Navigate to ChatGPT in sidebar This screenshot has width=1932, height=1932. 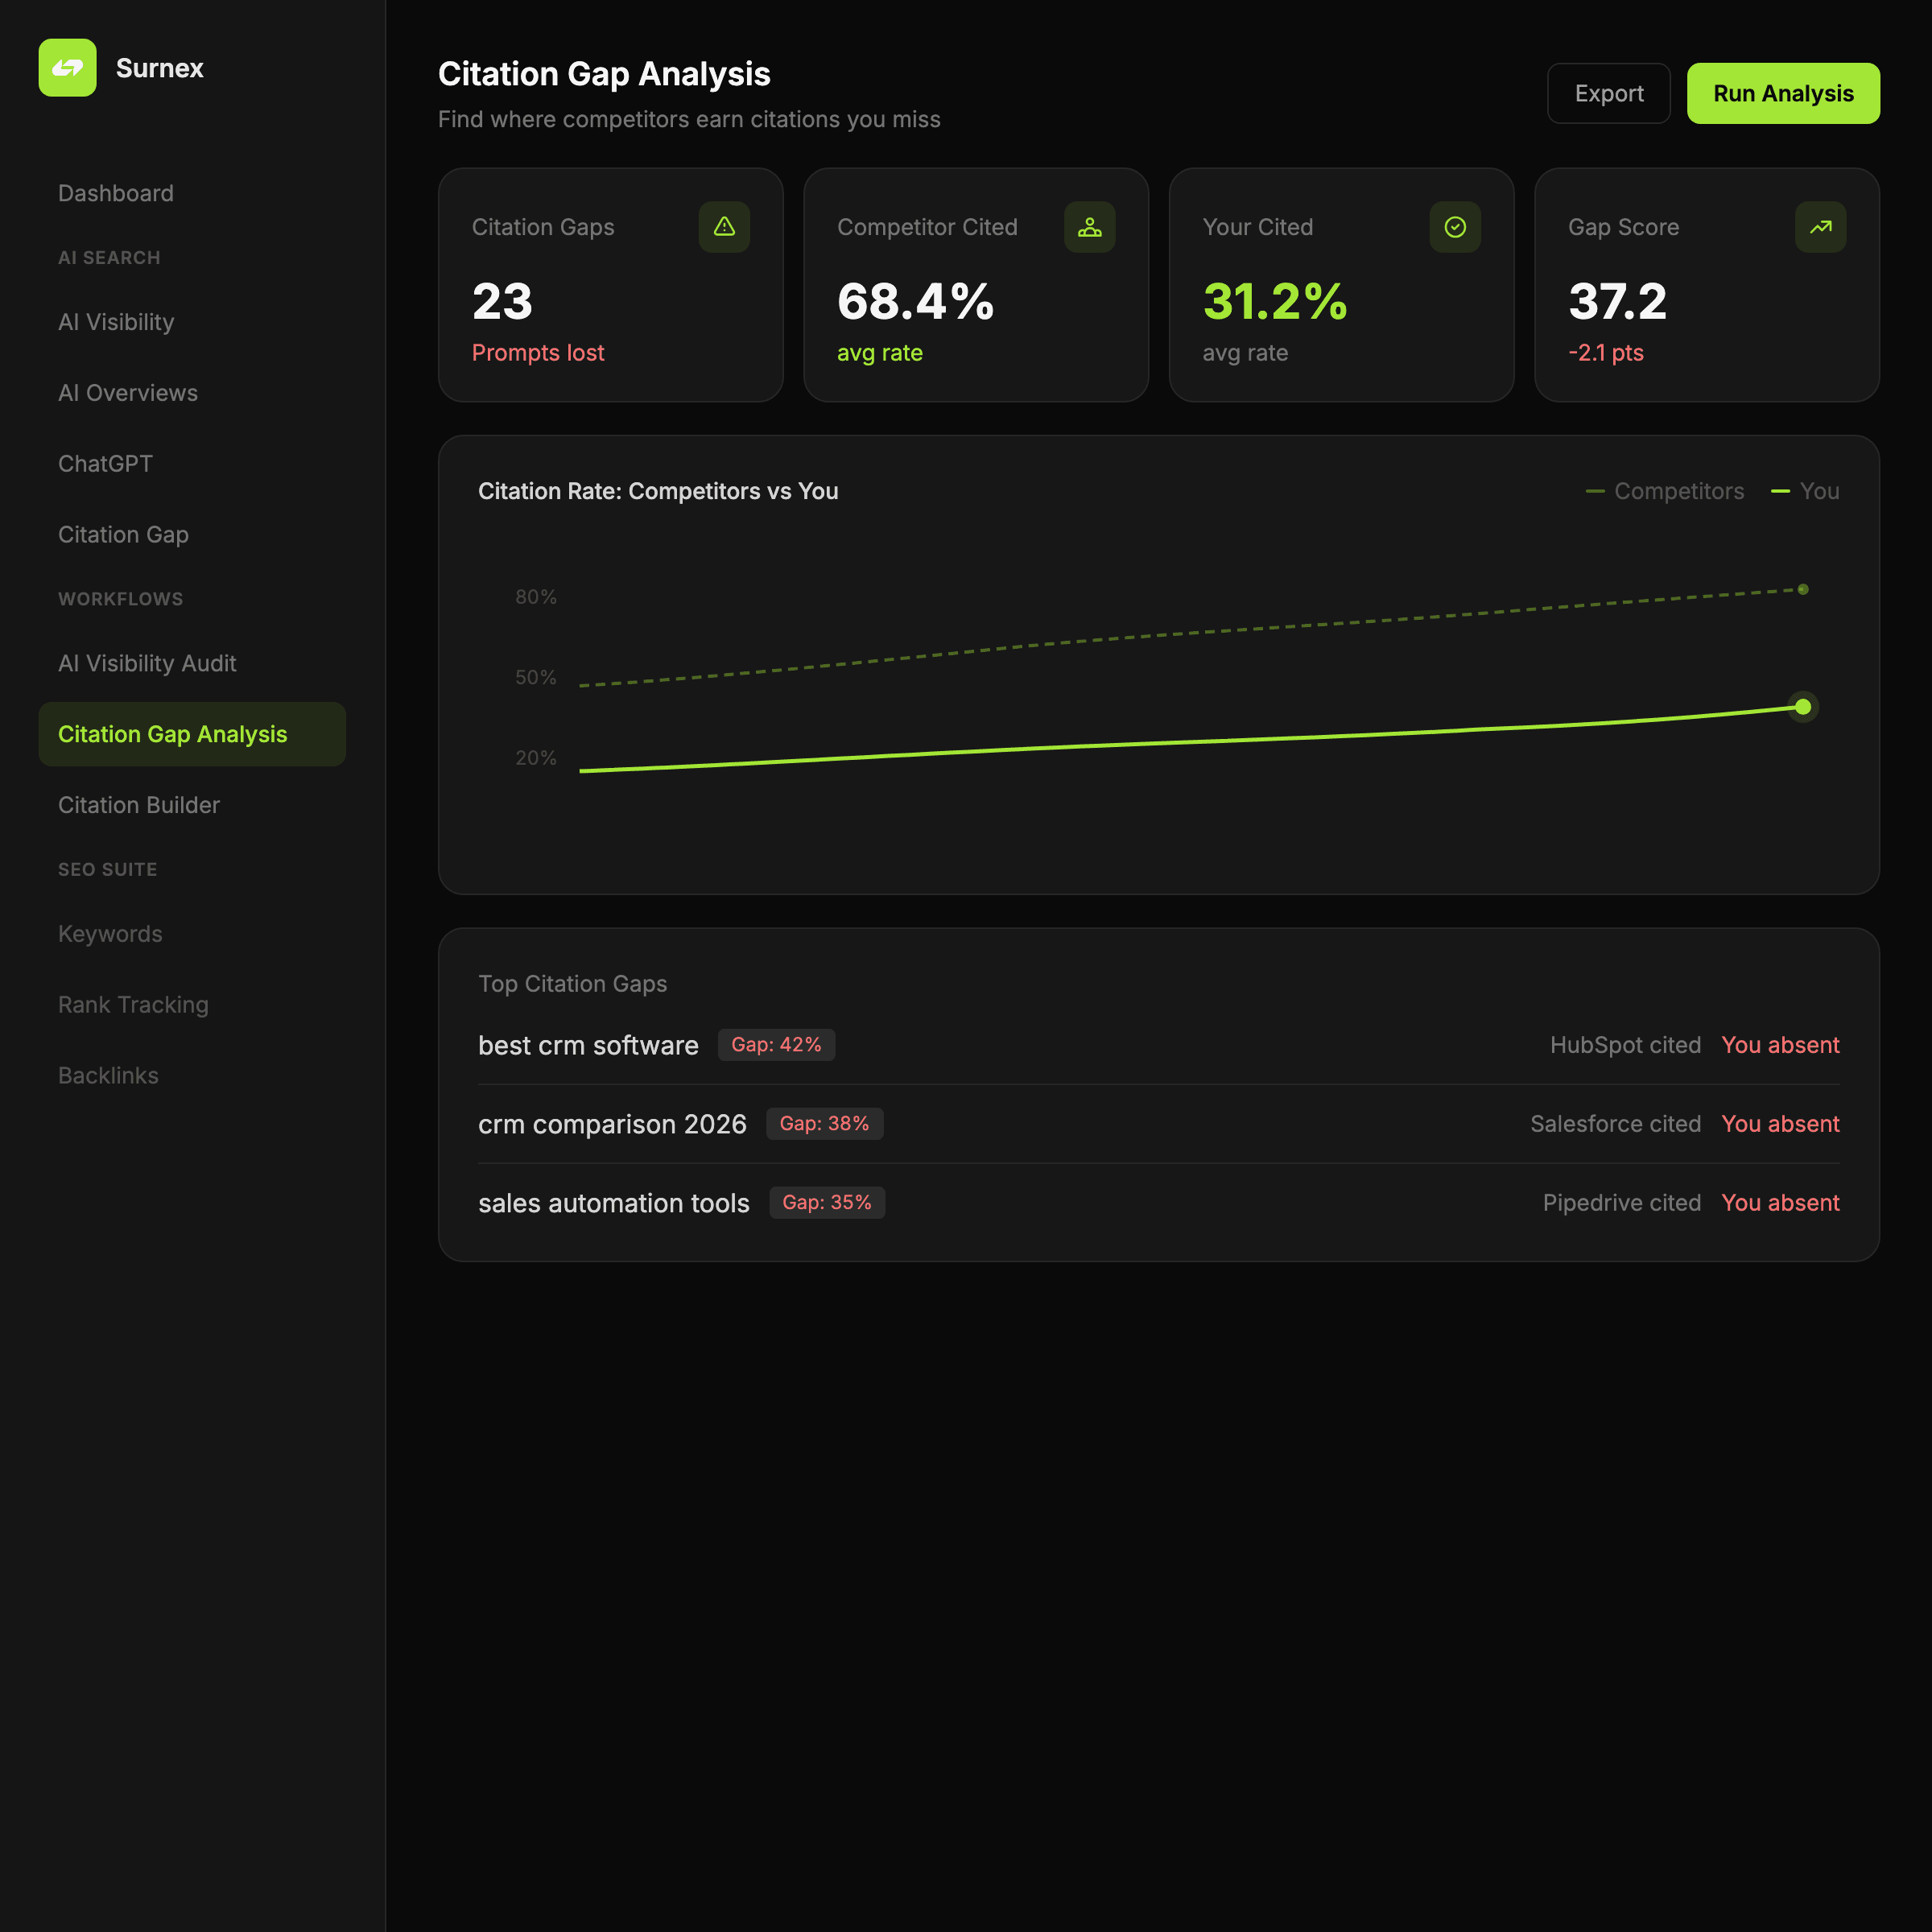click(x=105, y=464)
